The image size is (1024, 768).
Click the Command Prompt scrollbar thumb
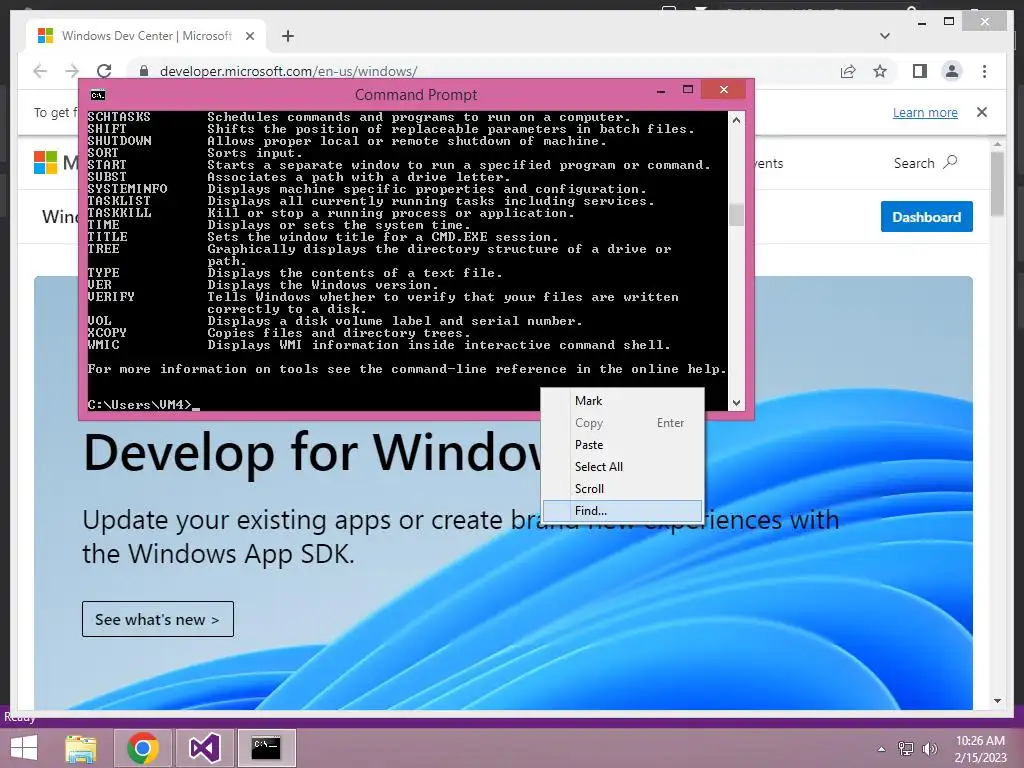pyautogui.click(x=736, y=215)
